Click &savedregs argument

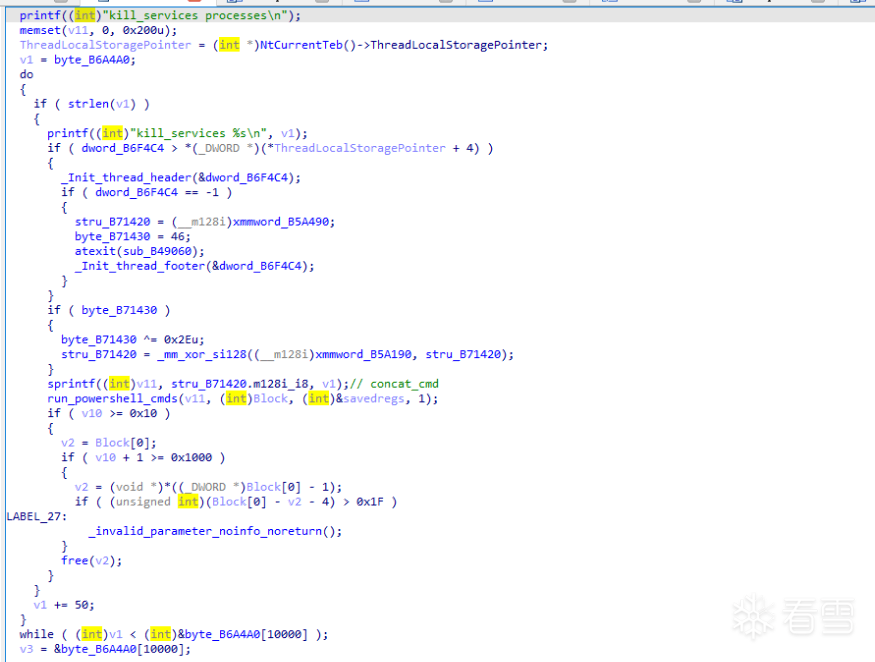pyautogui.click(x=370, y=399)
